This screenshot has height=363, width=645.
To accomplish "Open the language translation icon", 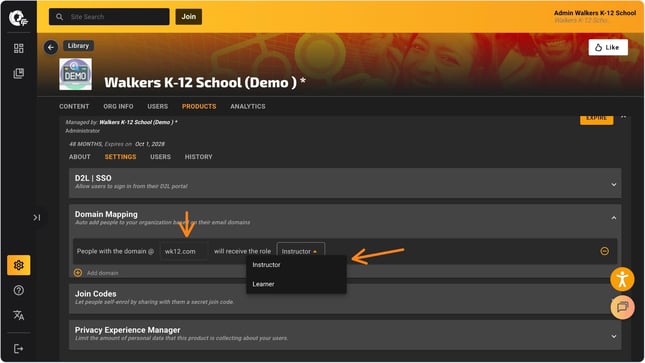I will click(19, 315).
